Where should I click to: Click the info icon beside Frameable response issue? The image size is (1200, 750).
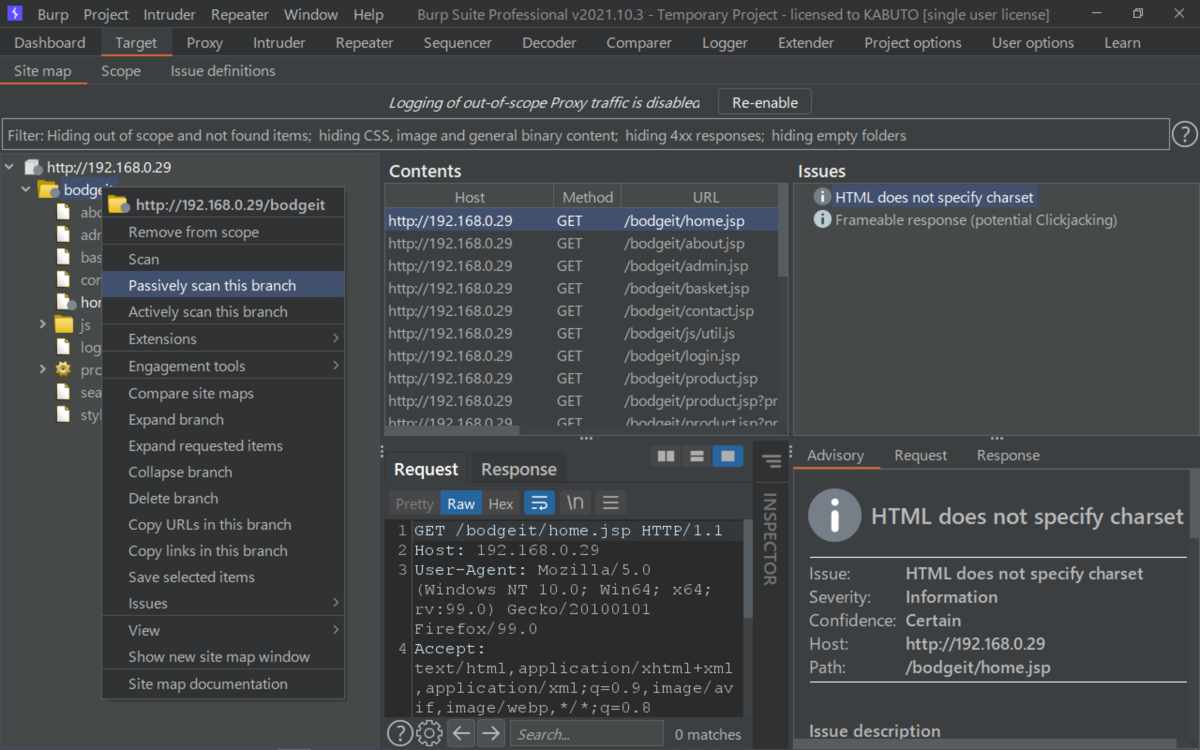click(x=822, y=219)
